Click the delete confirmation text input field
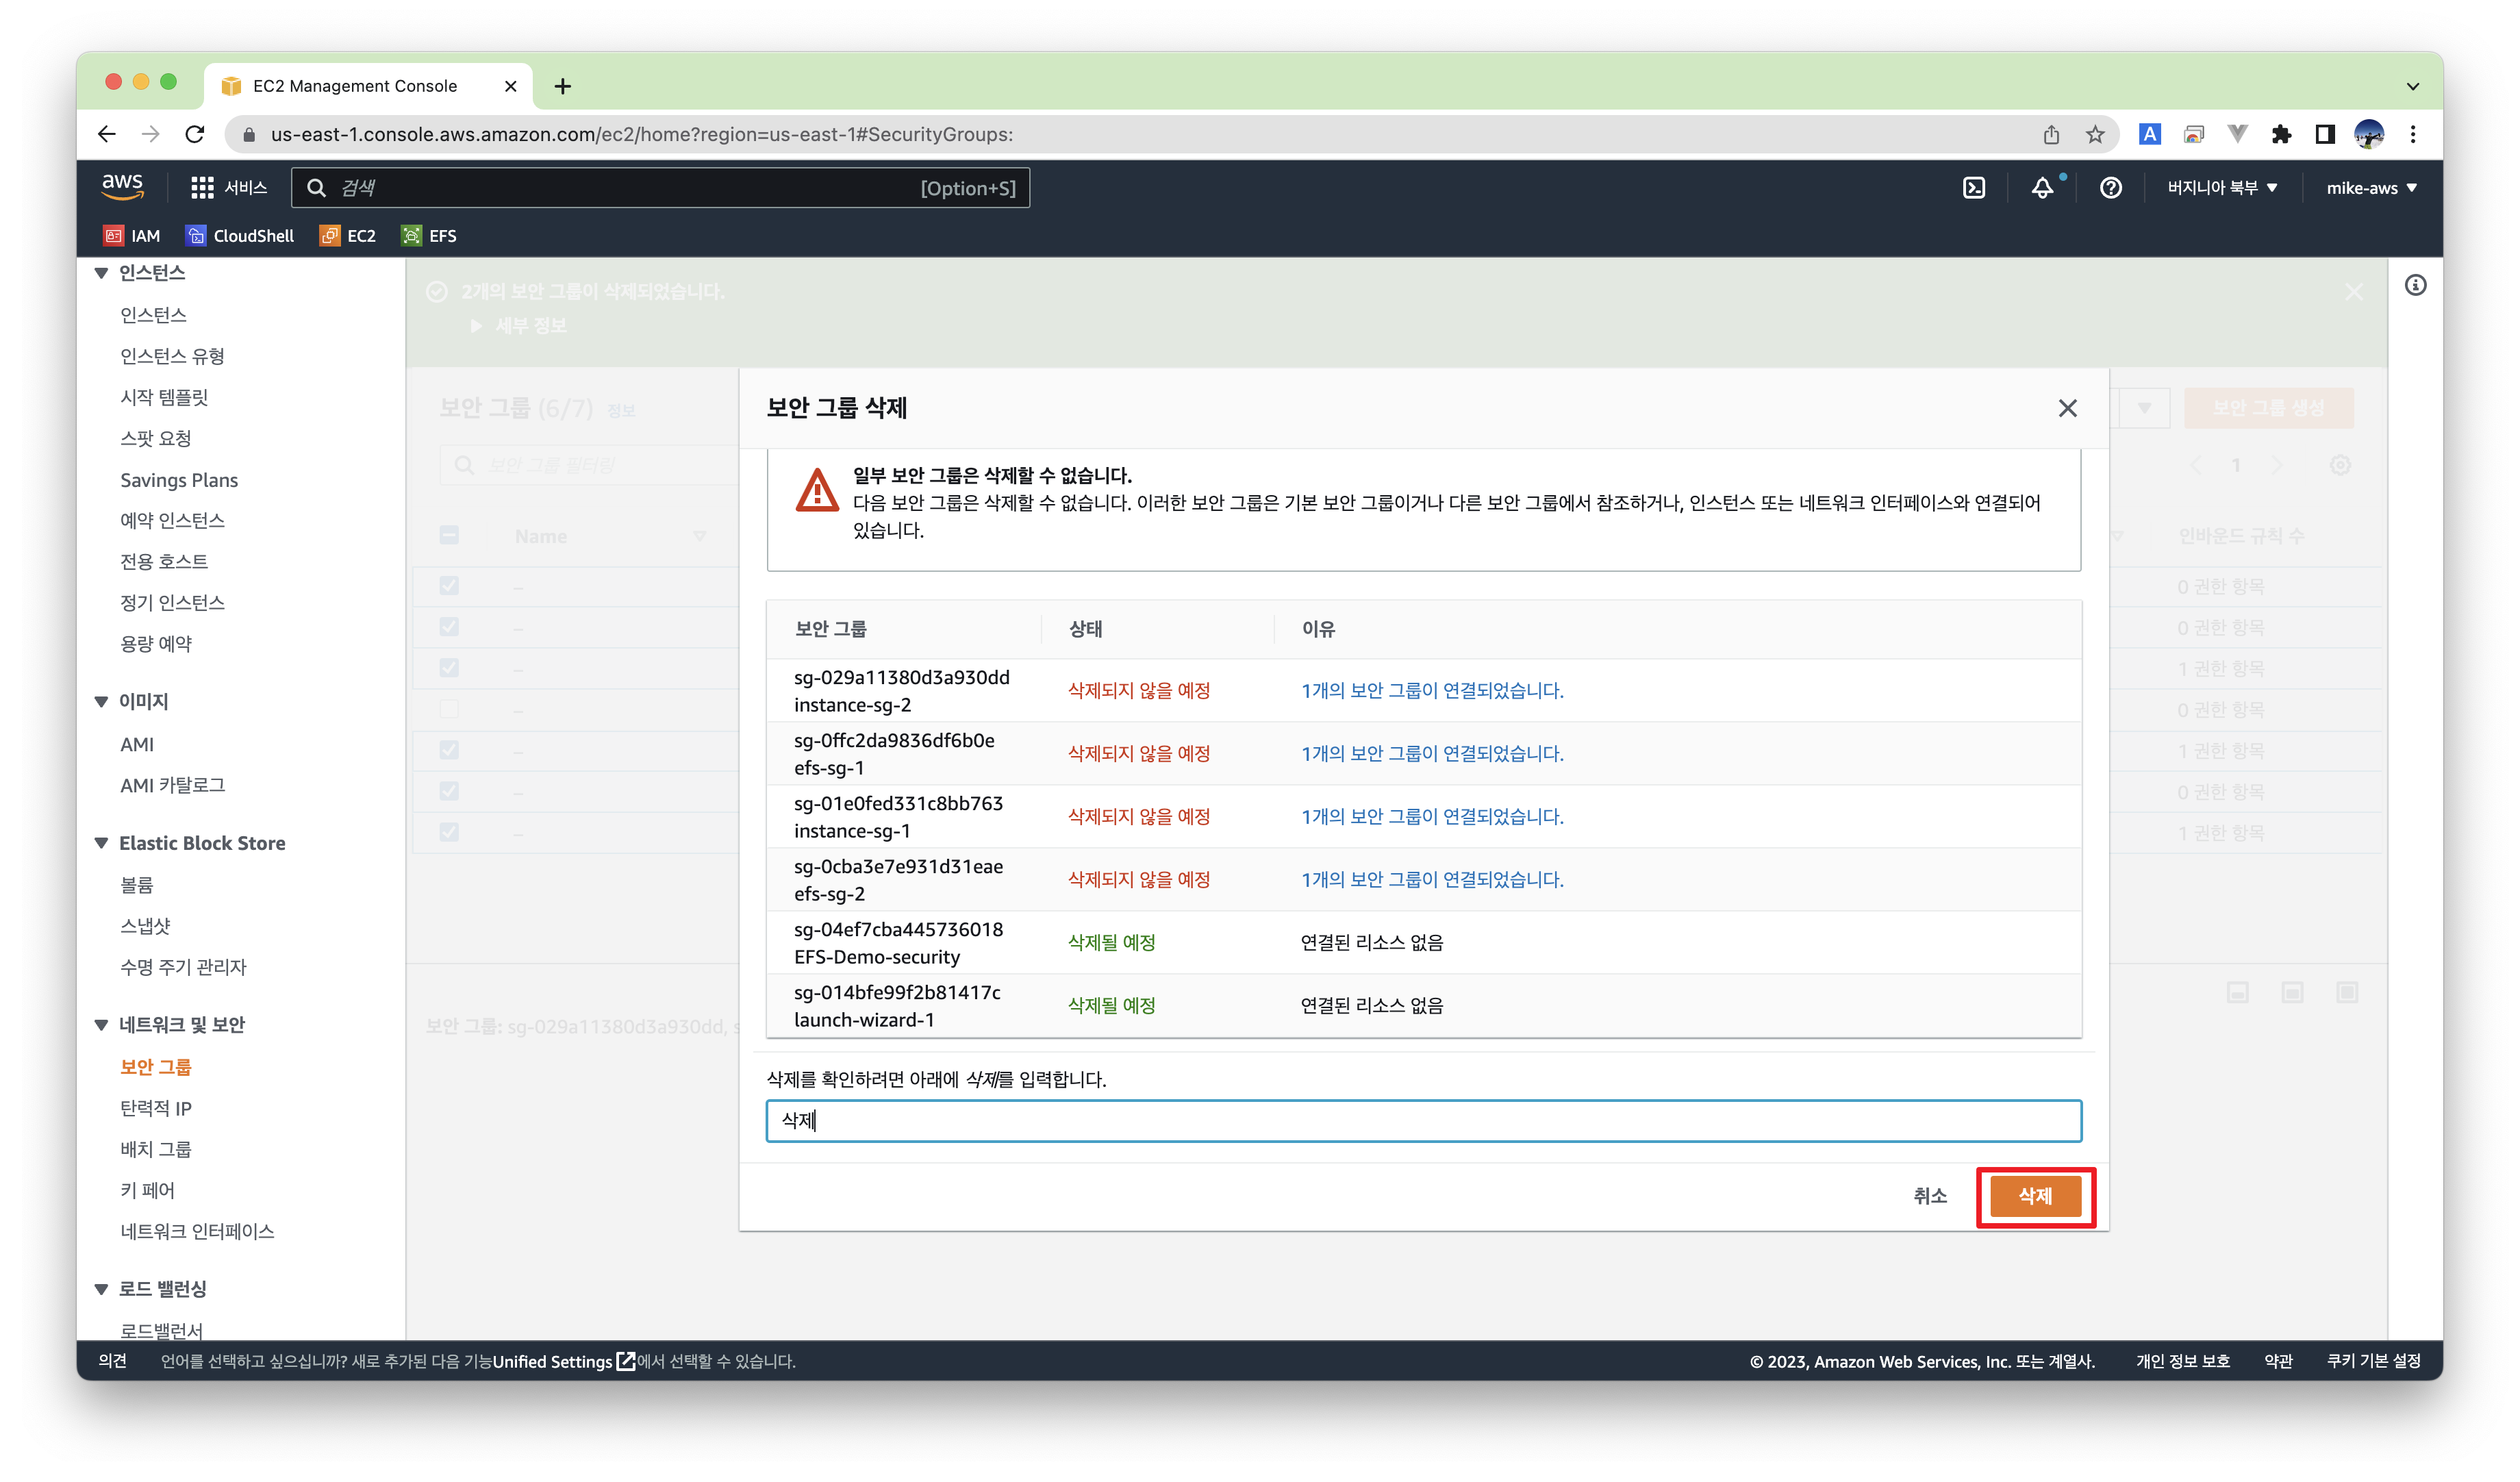The width and height of the screenshot is (2520, 1482). click(x=1423, y=1121)
